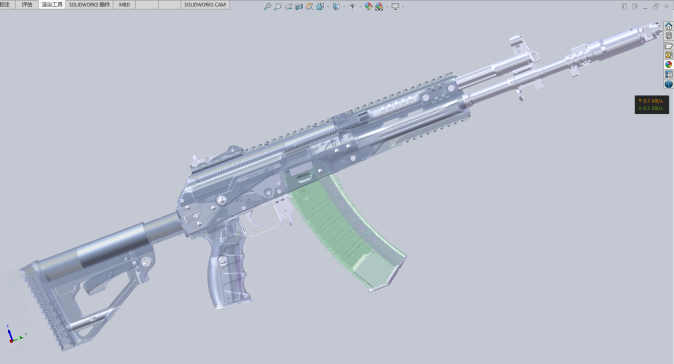Click the Zoom to Fit icon
This screenshot has height=364, width=674.
268,6
